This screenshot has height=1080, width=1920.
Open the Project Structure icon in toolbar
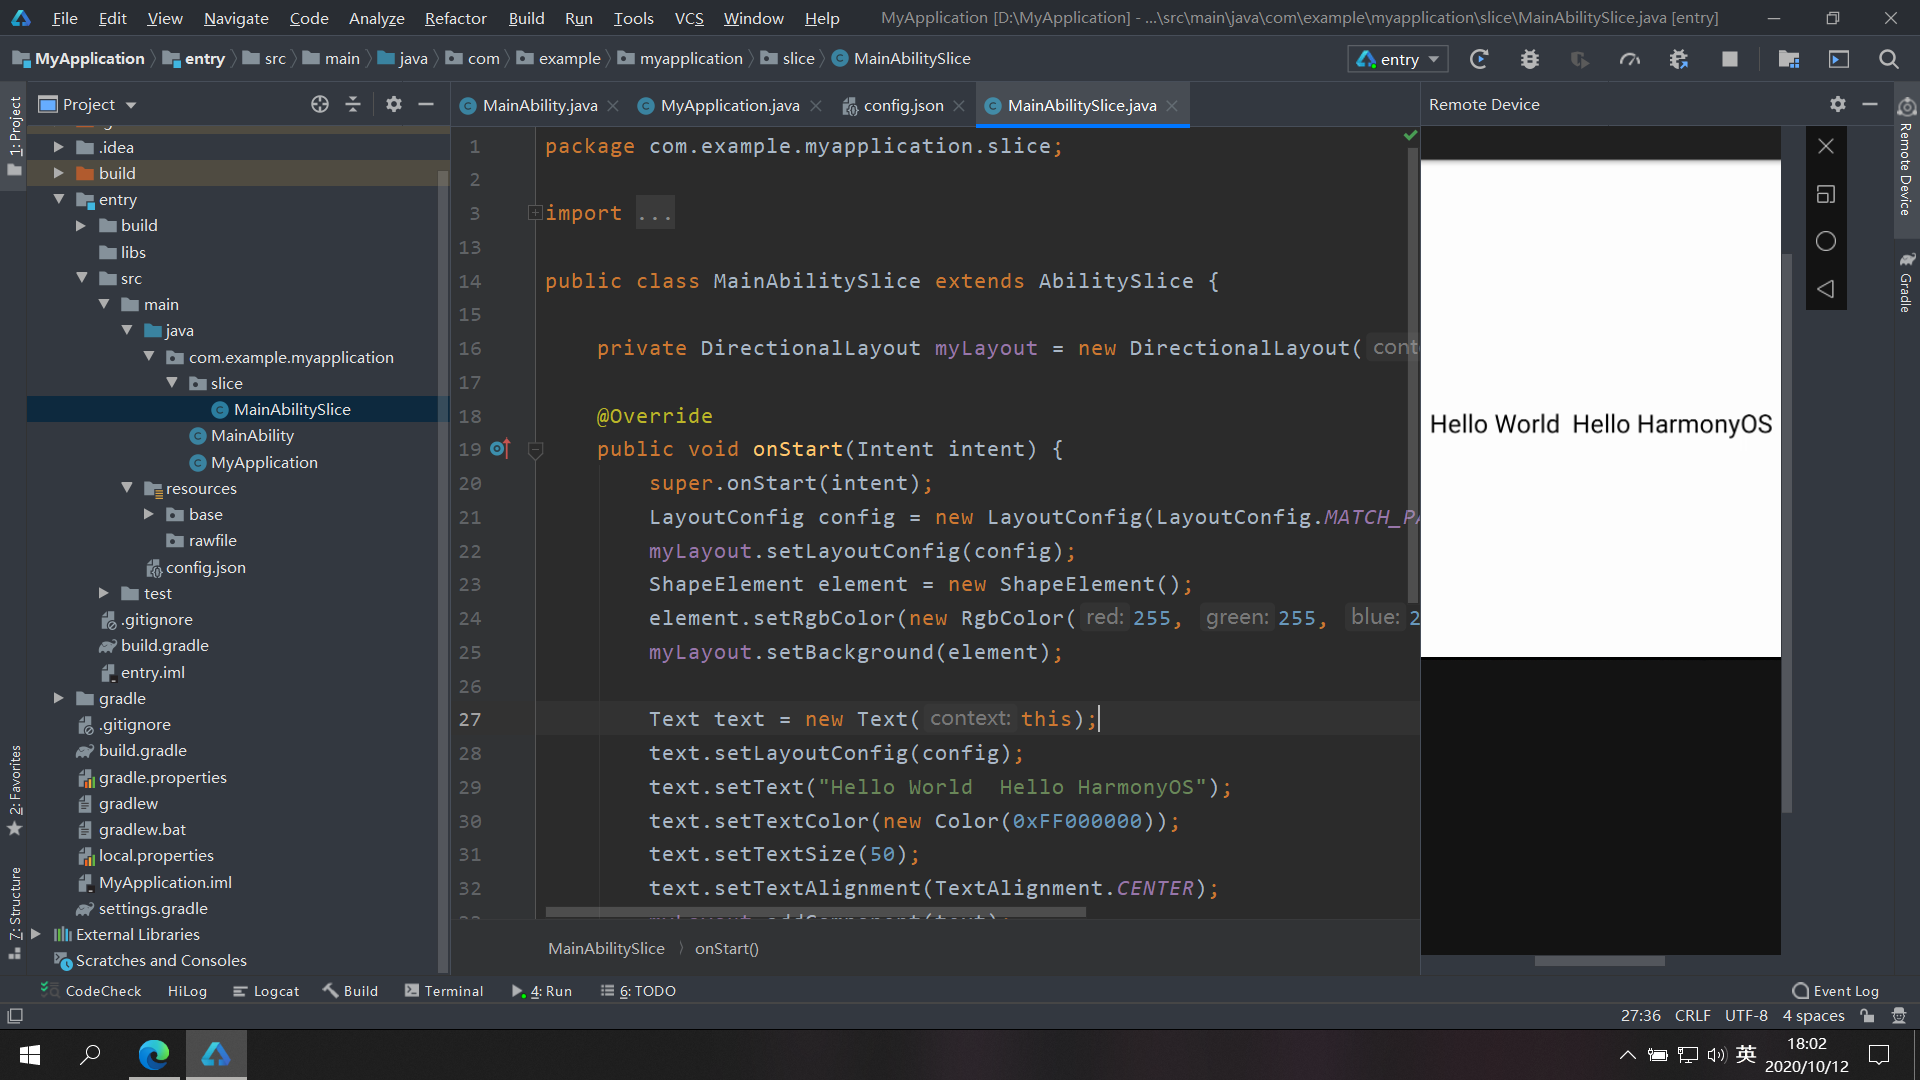(x=1789, y=59)
